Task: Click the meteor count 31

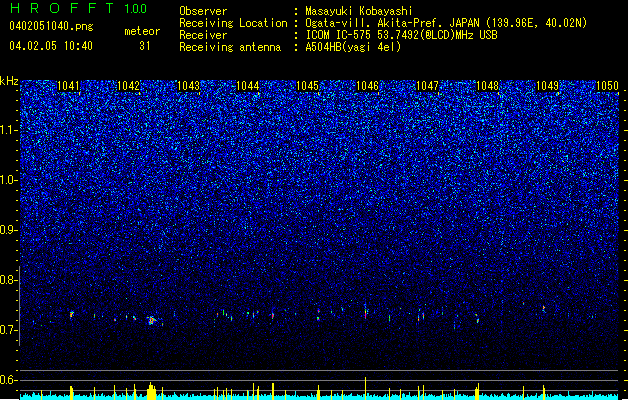Action: pyautogui.click(x=145, y=46)
